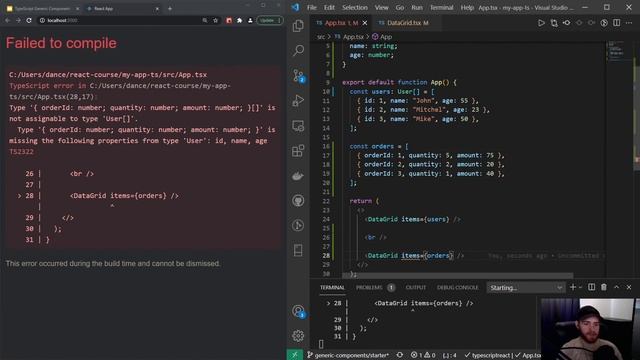The height and width of the screenshot is (360, 640).
Task: Click the remote window status bar icon
Action: point(295,355)
